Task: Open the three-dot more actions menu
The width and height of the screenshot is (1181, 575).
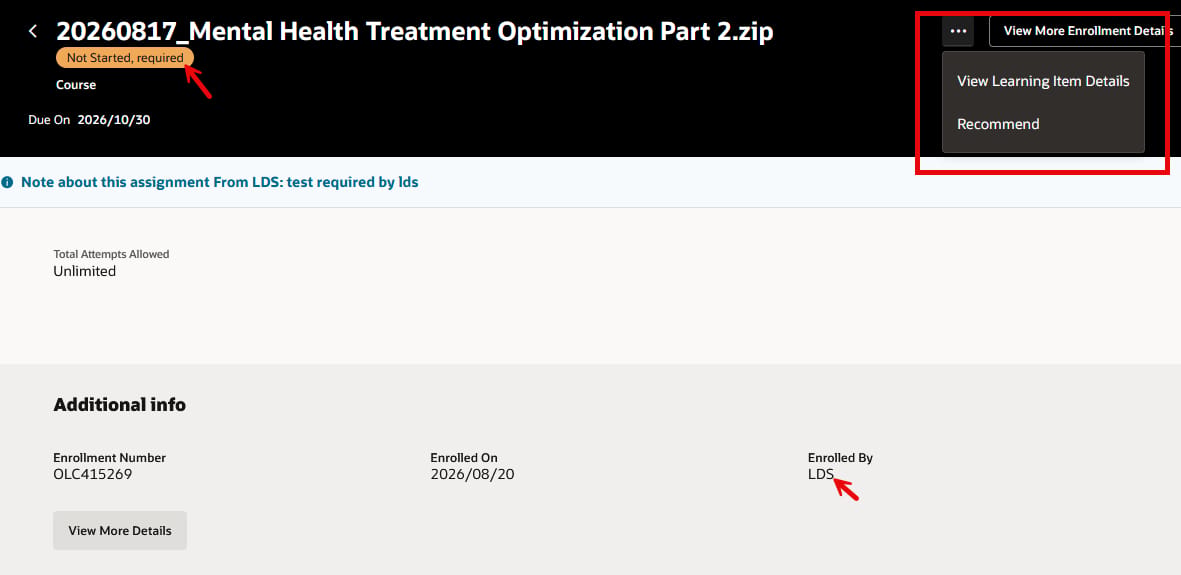Action: 957,31
